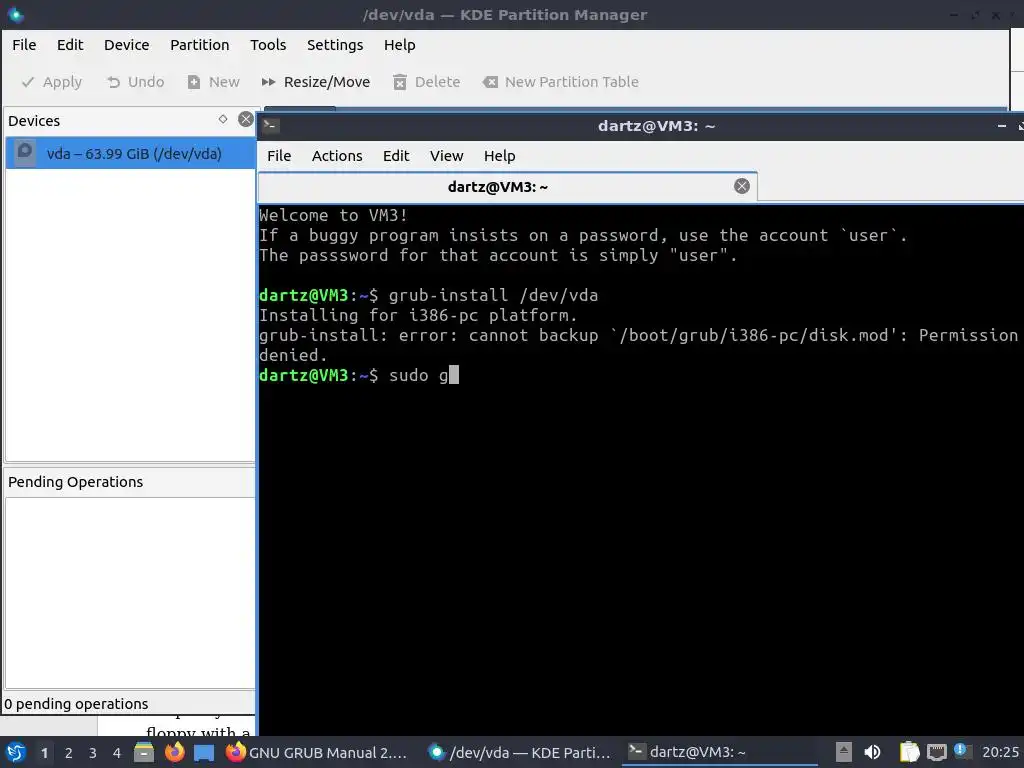Screen dimensions: 1024x768
Task: Click the Delete trash icon
Action: (400, 82)
